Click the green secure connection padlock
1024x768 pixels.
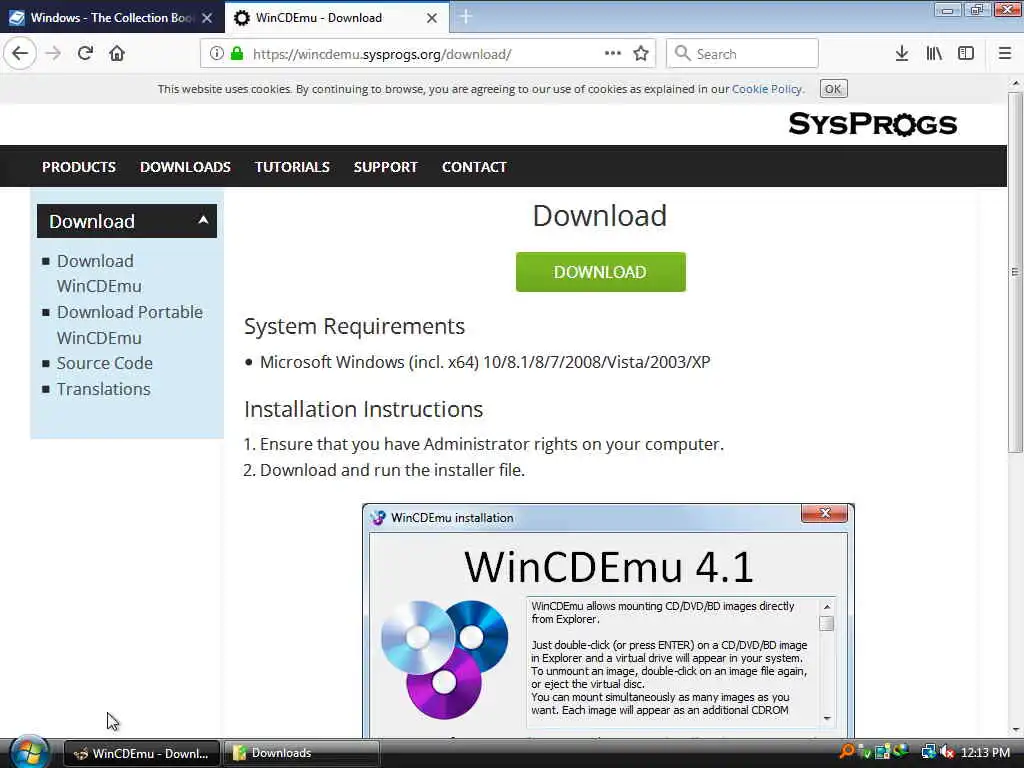237,54
